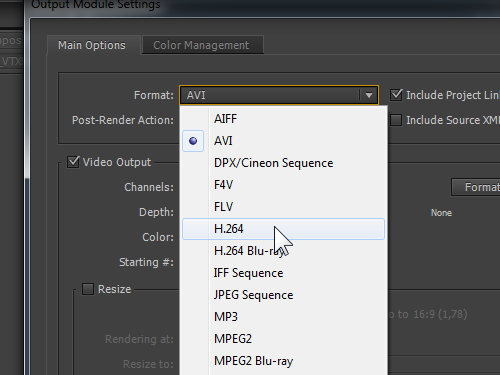Select the AVI radio bullet
Screen dimensions: 500x375
point(193,141)
